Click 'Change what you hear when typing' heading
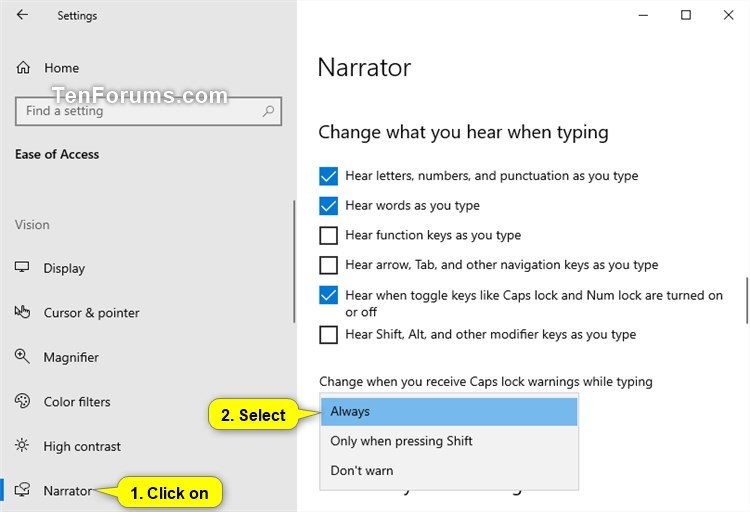 point(463,132)
